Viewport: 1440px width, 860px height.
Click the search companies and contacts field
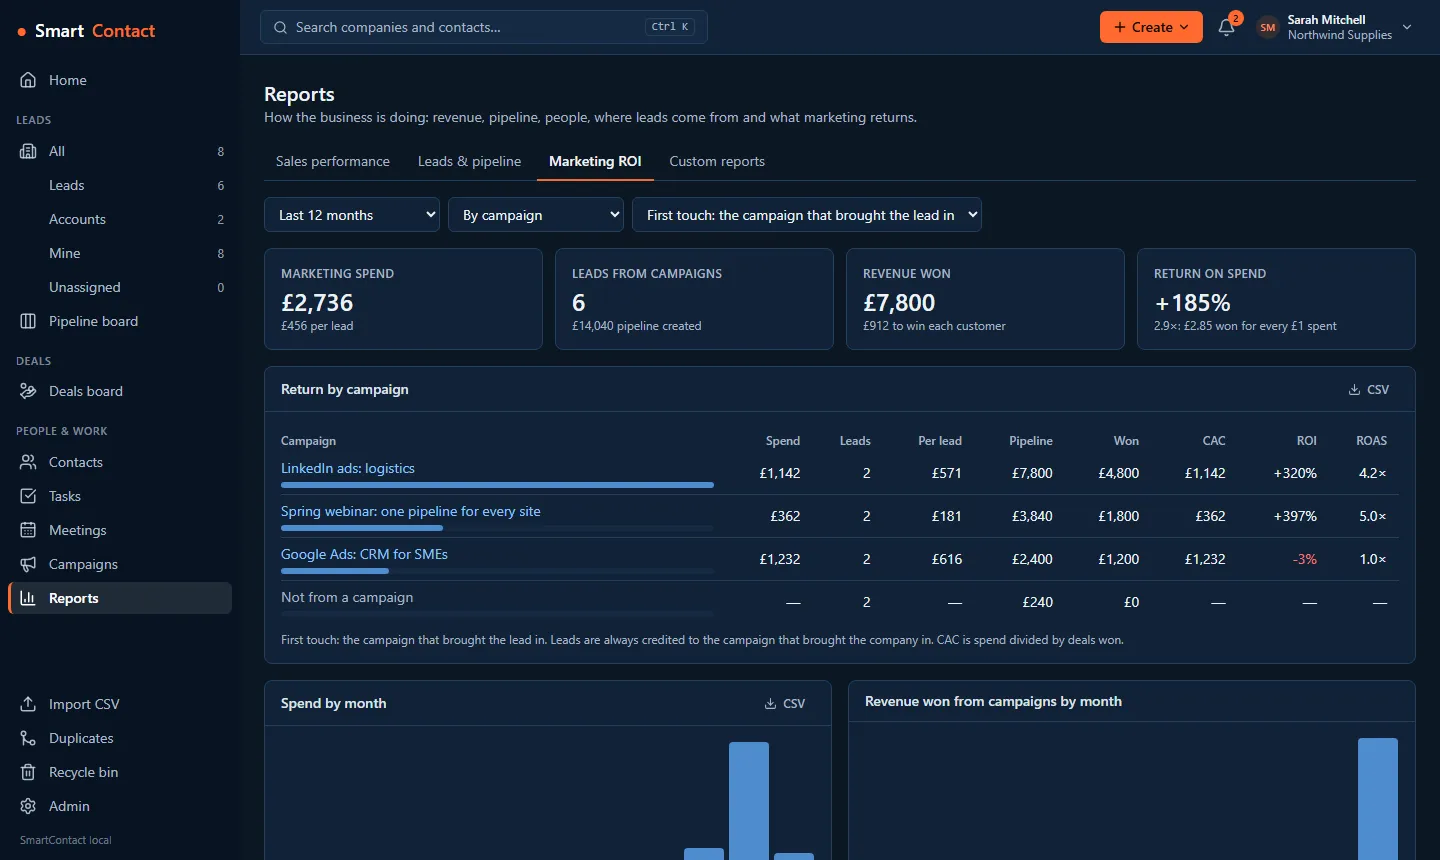coord(484,27)
